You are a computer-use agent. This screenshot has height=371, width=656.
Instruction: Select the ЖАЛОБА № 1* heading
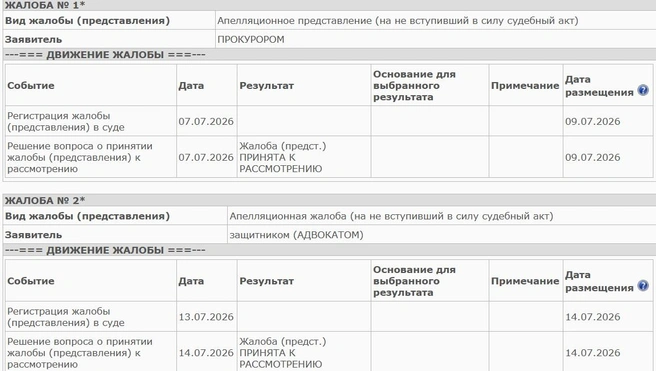(45, 5)
